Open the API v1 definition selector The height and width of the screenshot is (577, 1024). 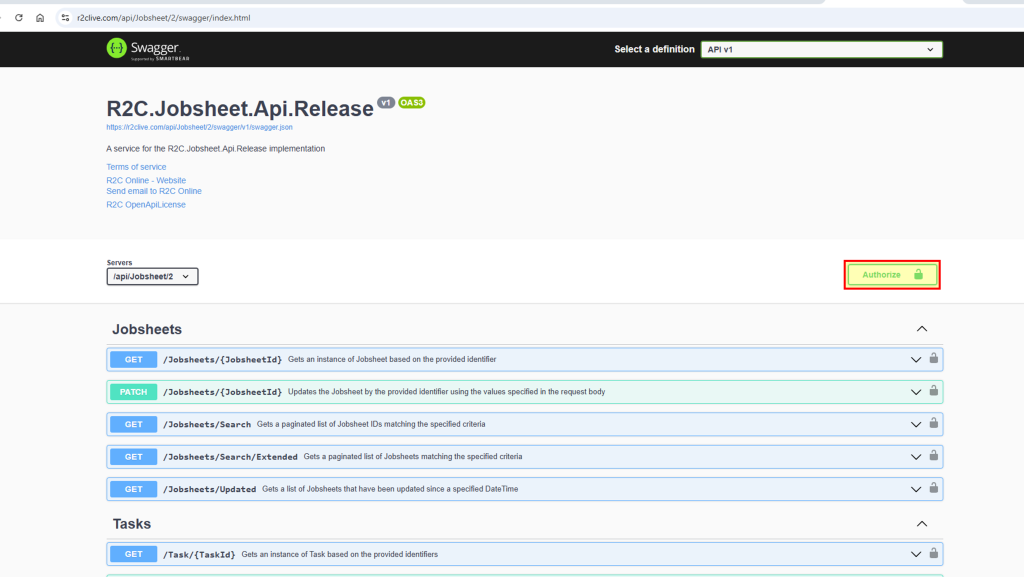(x=821, y=48)
